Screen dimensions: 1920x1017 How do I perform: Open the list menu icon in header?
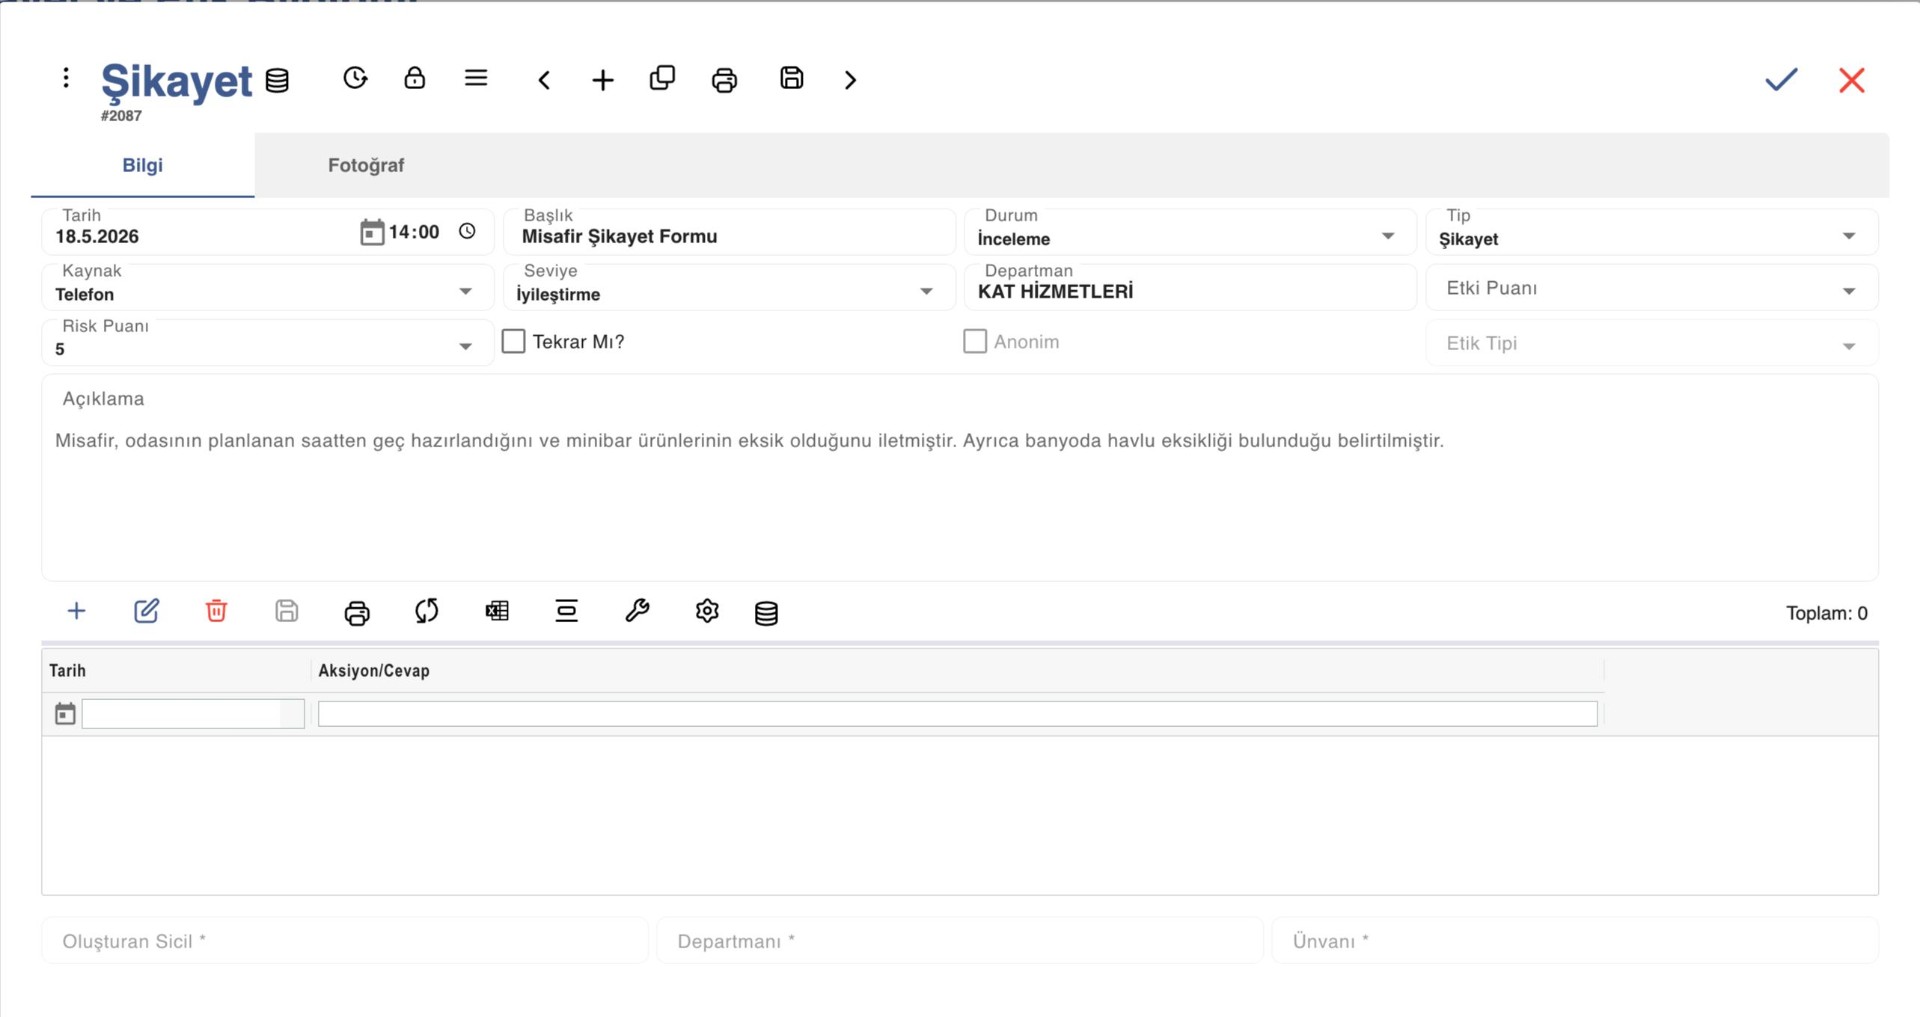(x=476, y=78)
